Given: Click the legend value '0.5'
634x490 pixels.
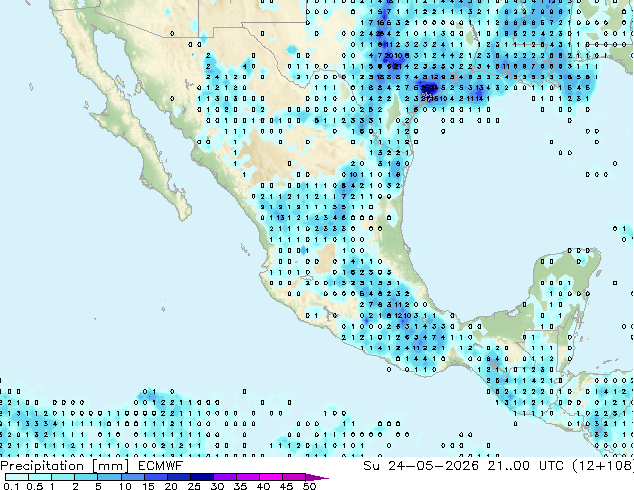Looking at the screenshot, I should [35, 486].
